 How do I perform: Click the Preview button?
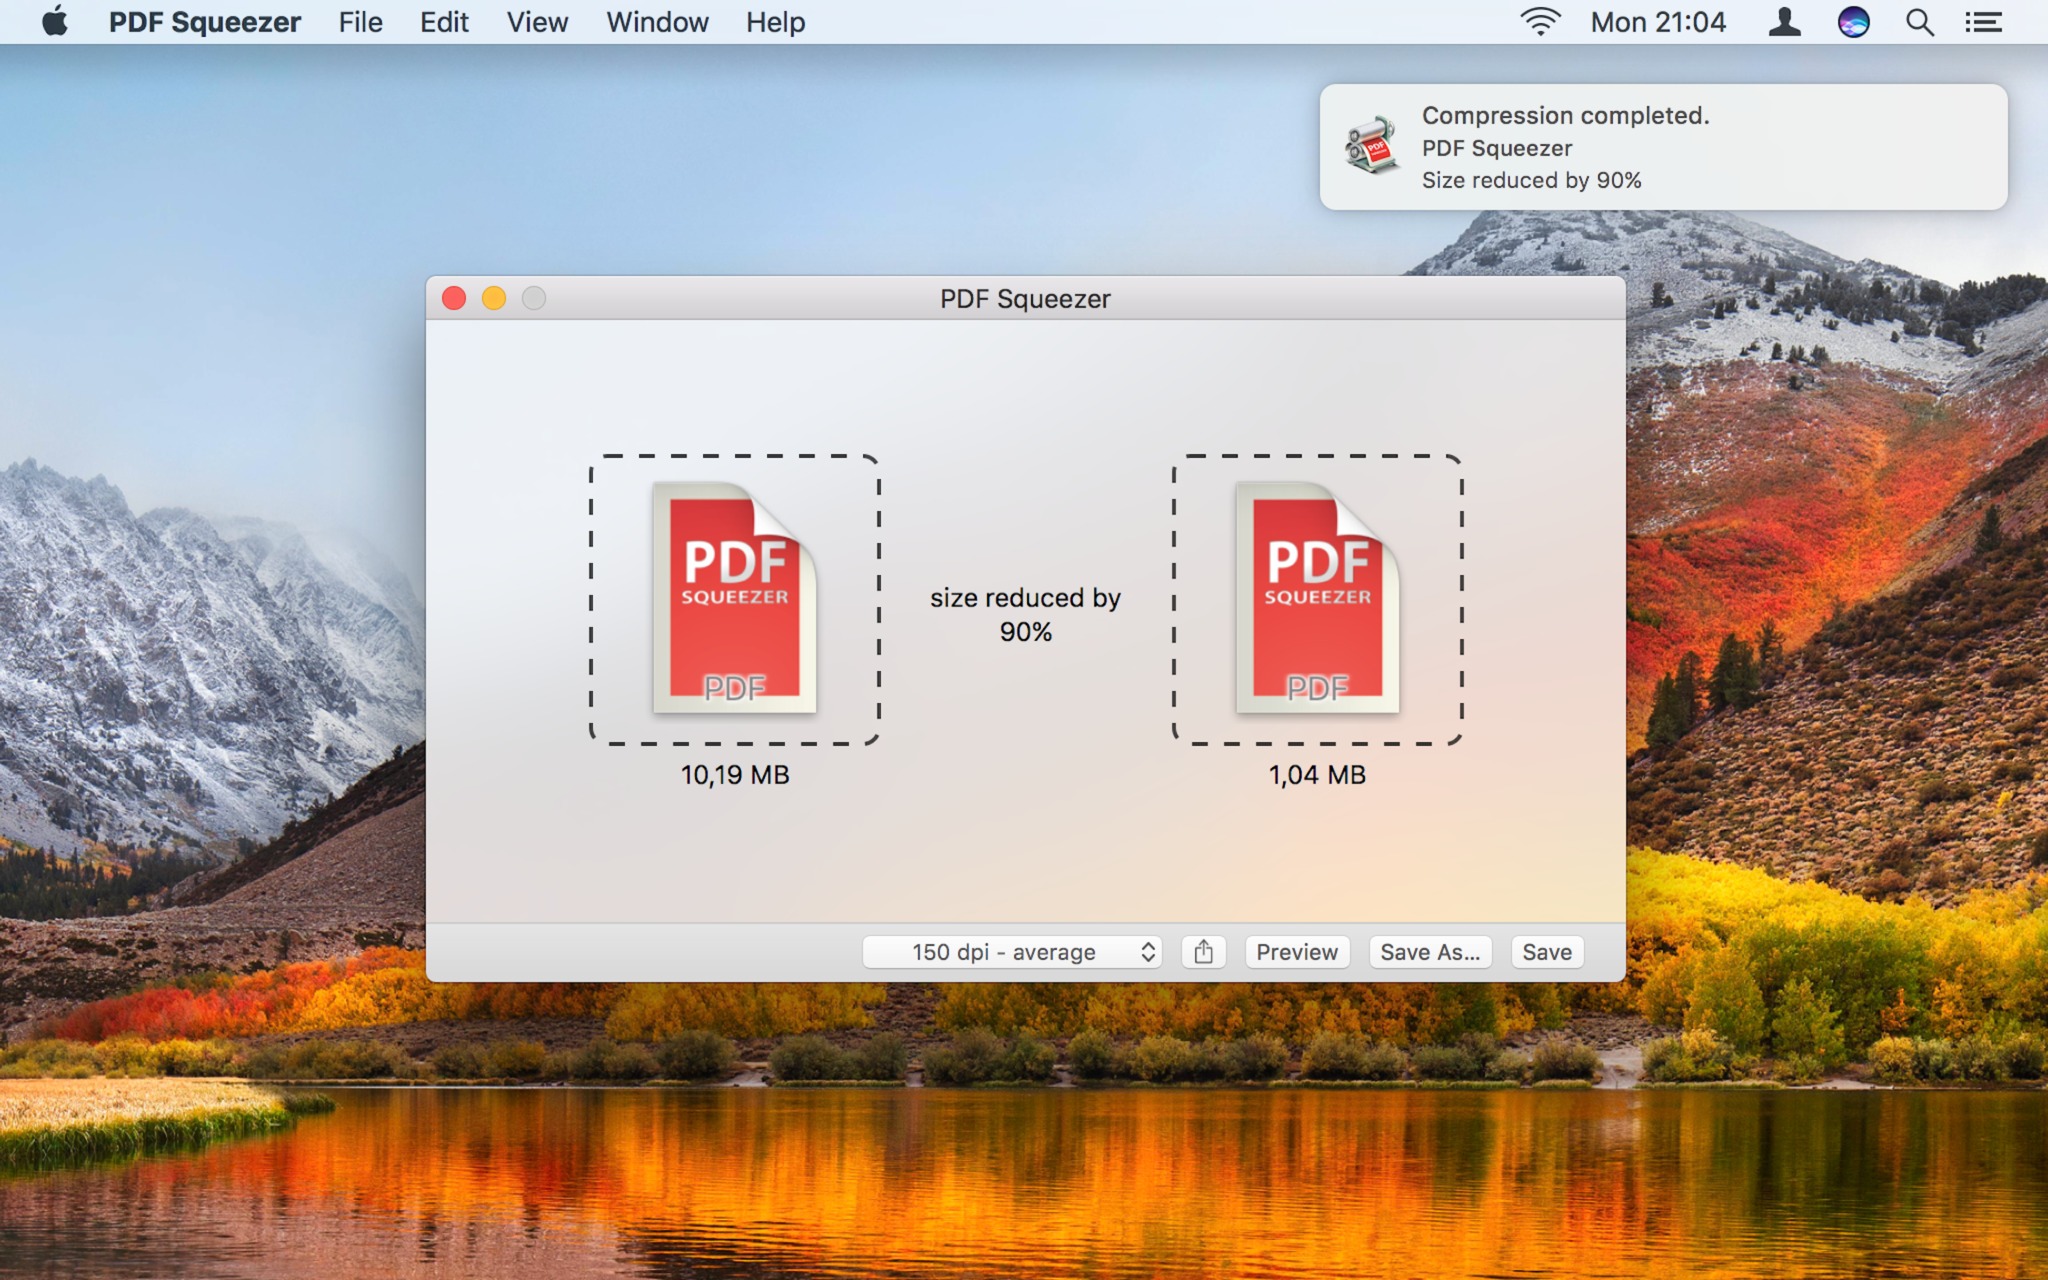[x=1297, y=951]
